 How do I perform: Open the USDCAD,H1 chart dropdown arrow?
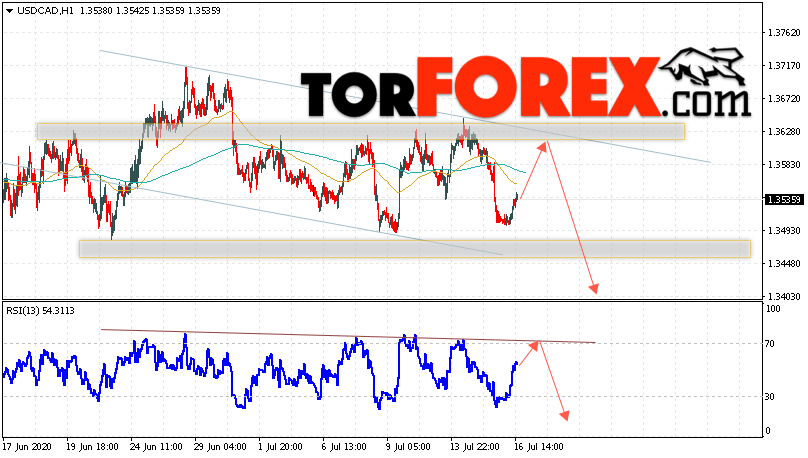click(9, 11)
